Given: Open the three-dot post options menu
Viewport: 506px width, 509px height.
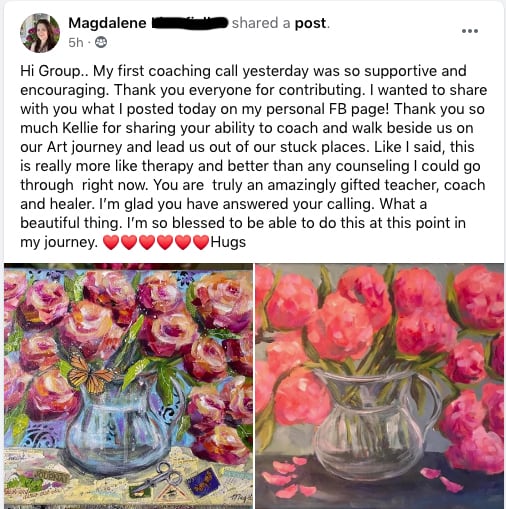Looking at the screenshot, I should click(x=470, y=31).
